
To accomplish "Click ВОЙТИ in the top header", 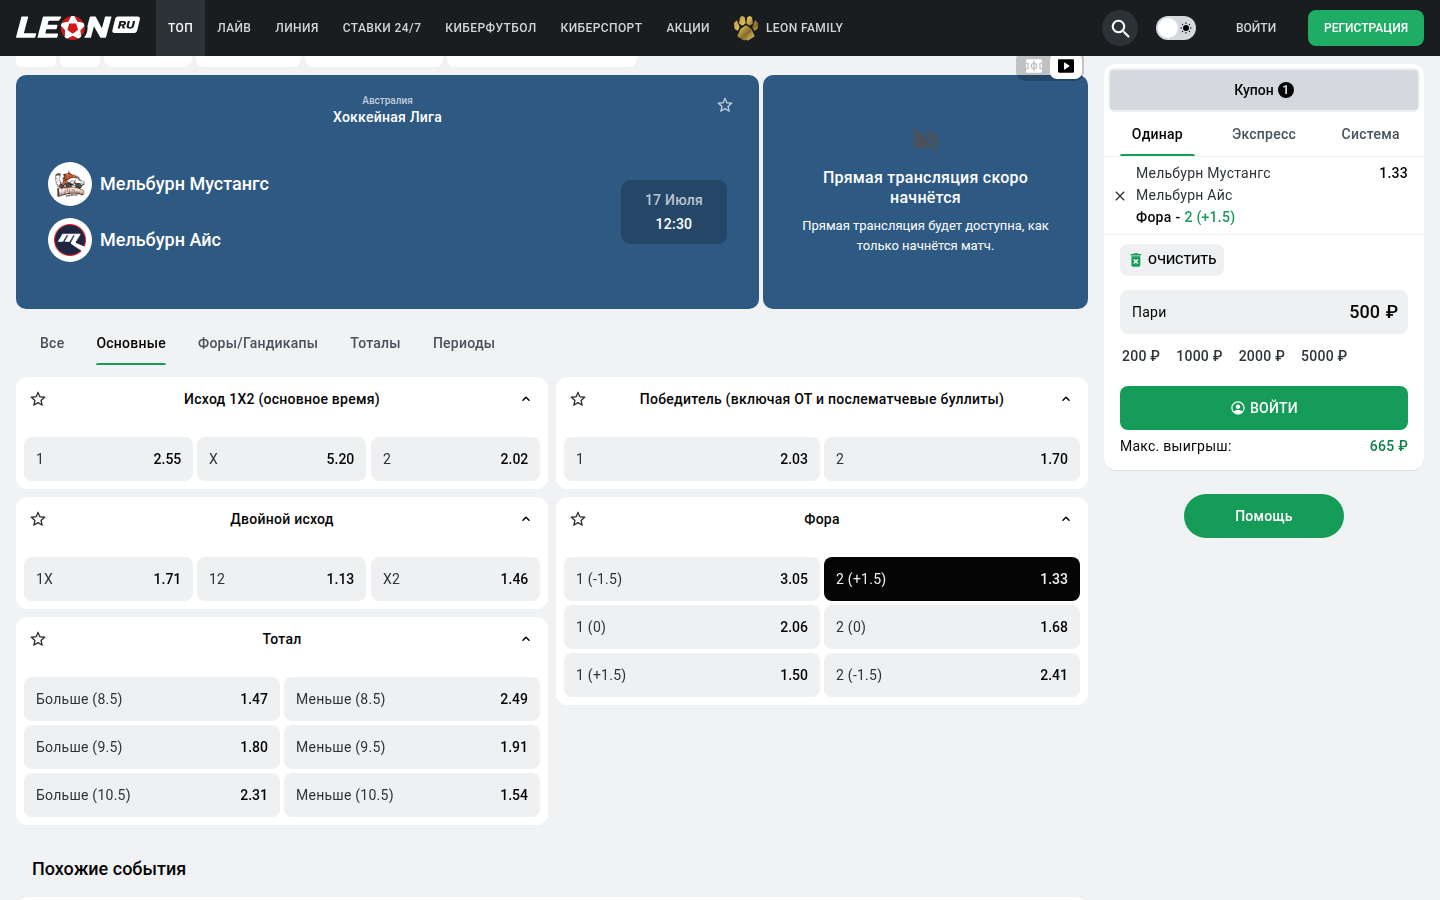I will point(1256,28).
